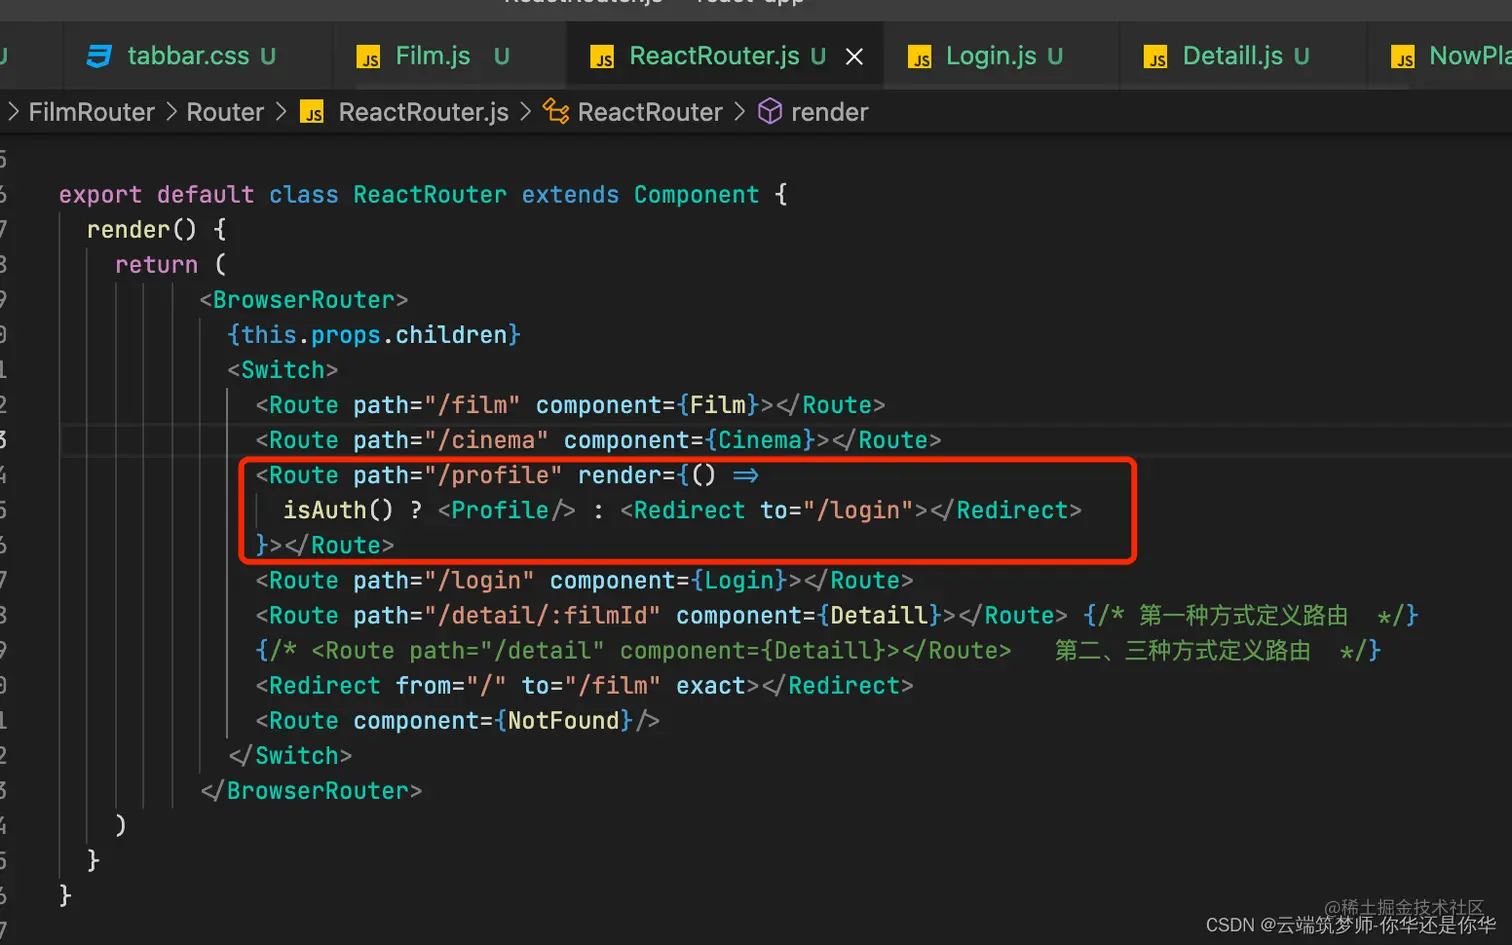Click the JS file icon in the breadcrumb
The width and height of the screenshot is (1512, 945).
[x=312, y=112]
